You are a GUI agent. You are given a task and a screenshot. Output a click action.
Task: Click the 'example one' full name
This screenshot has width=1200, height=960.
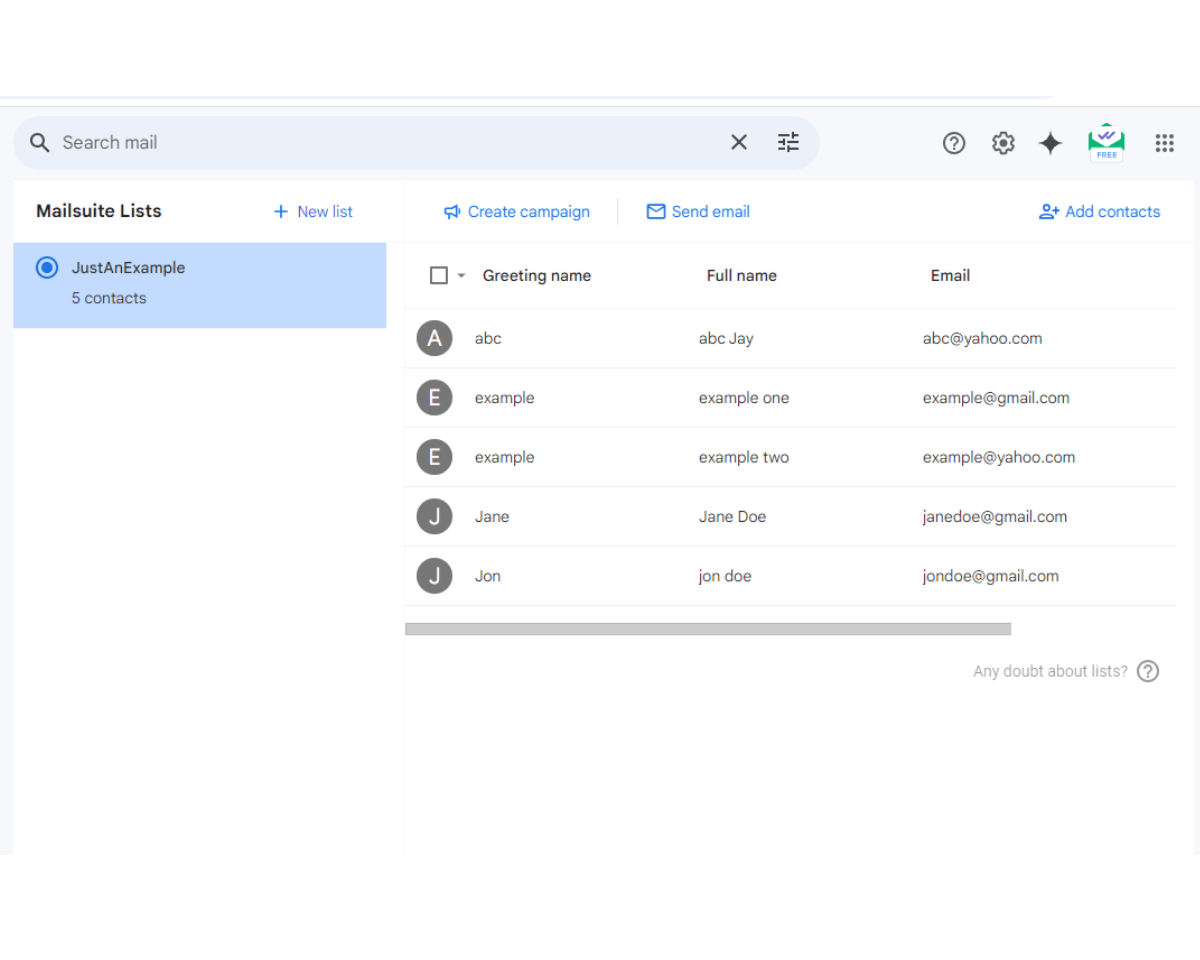pyautogui.click(x=744, y=398)
